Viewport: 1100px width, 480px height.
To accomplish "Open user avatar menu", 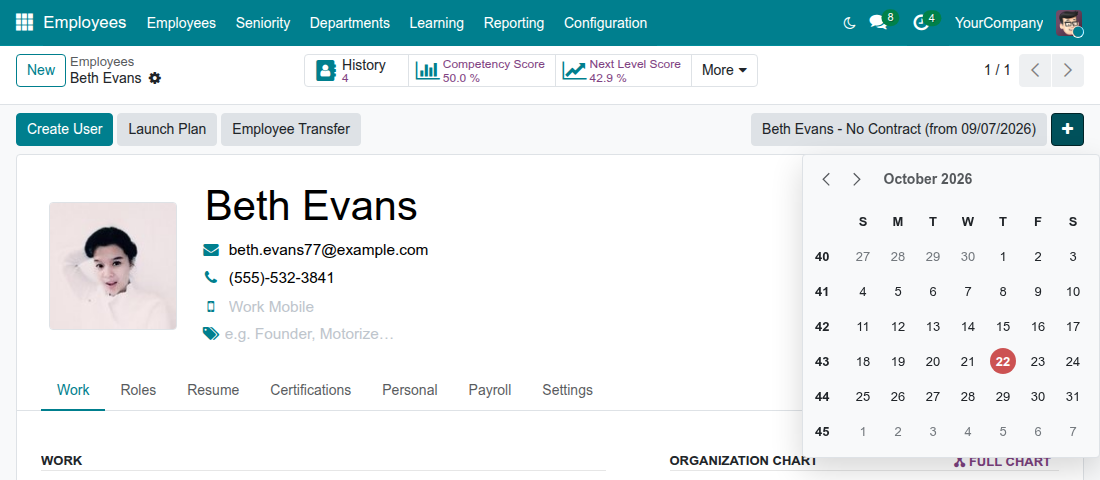I will tap(1069, 23).
